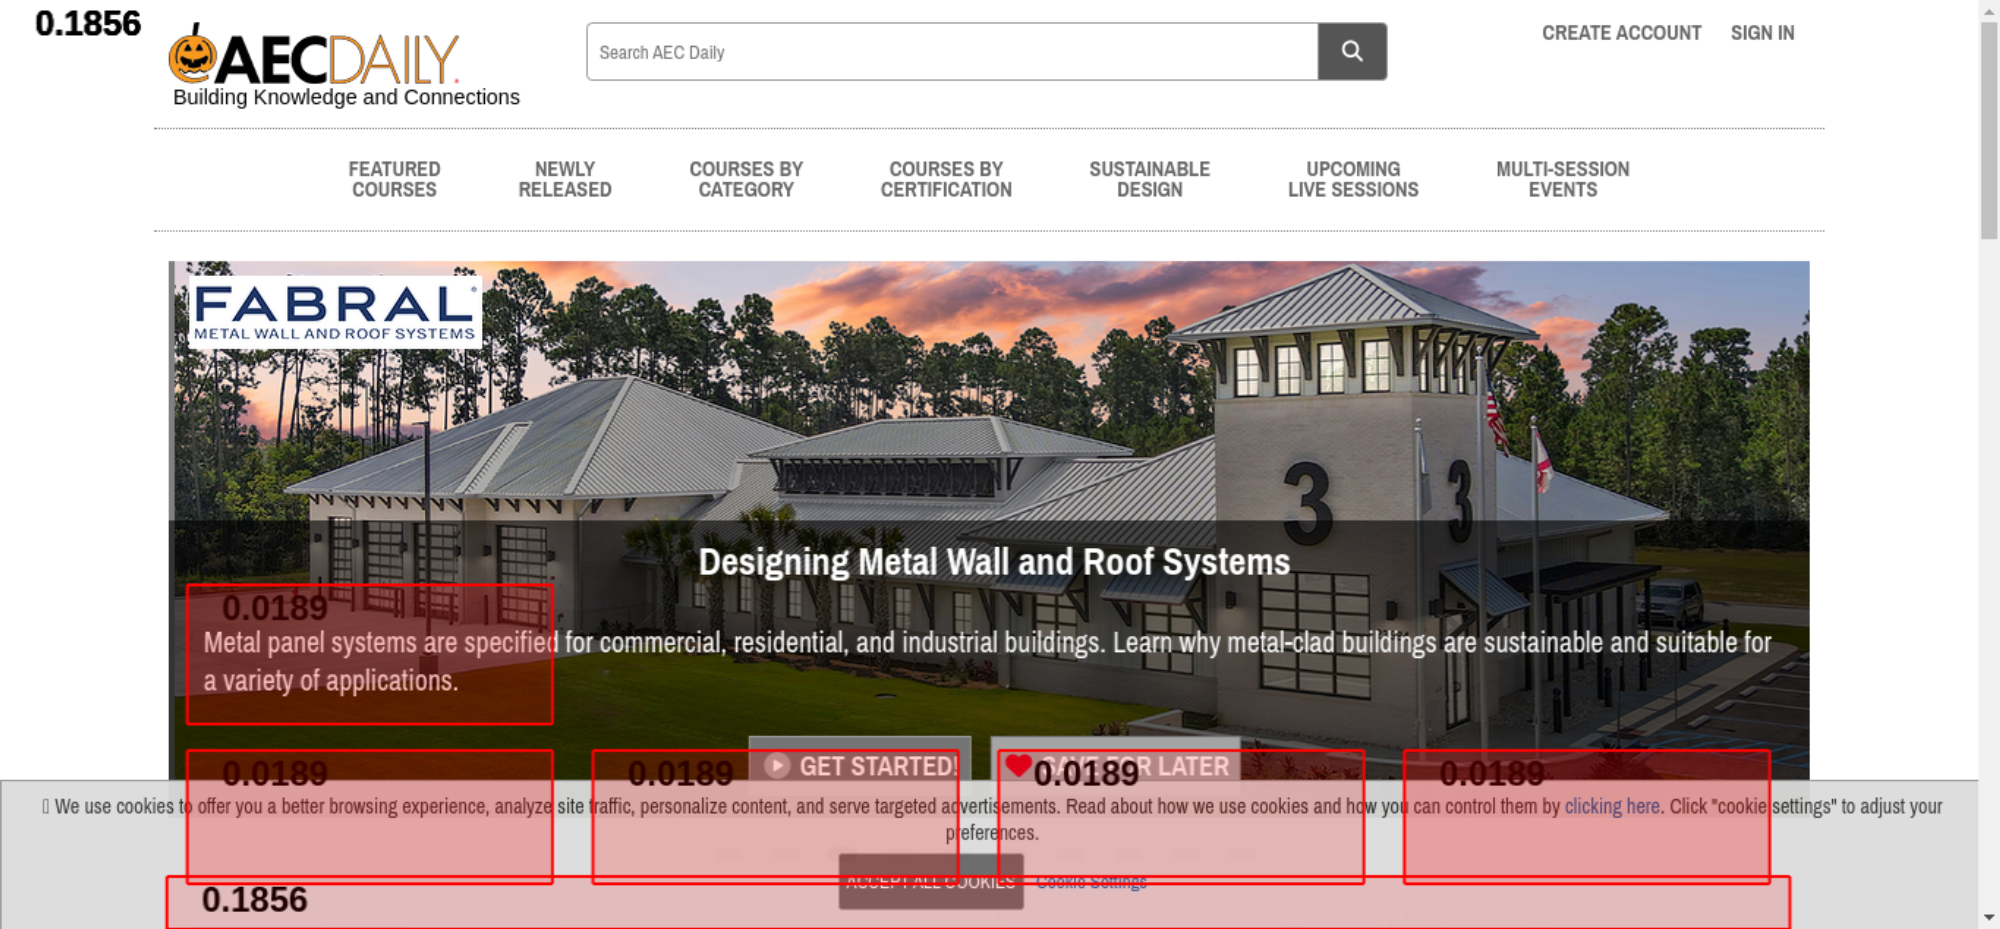Open Multi-Session Events page
Screen dimensions: 2000x929
click(1562, 180)
